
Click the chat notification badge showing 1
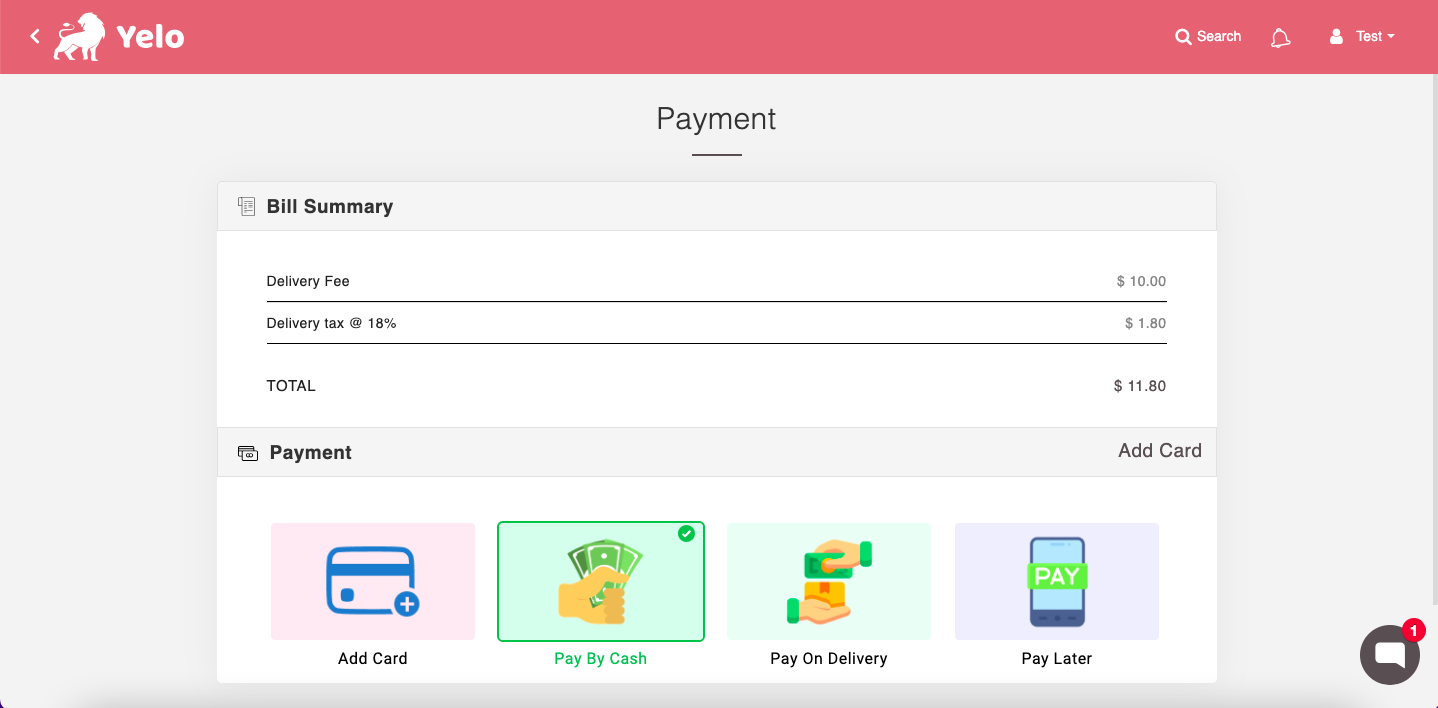[1413, 630]
